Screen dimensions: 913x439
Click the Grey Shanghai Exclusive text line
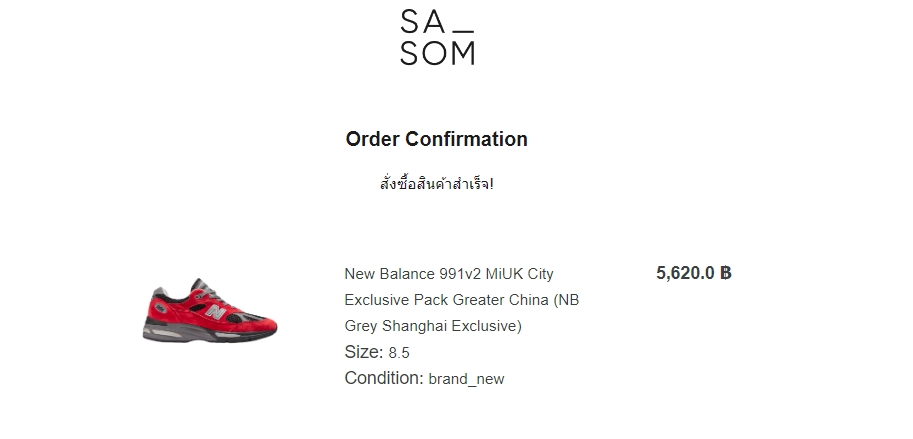[x=433, y=326]
